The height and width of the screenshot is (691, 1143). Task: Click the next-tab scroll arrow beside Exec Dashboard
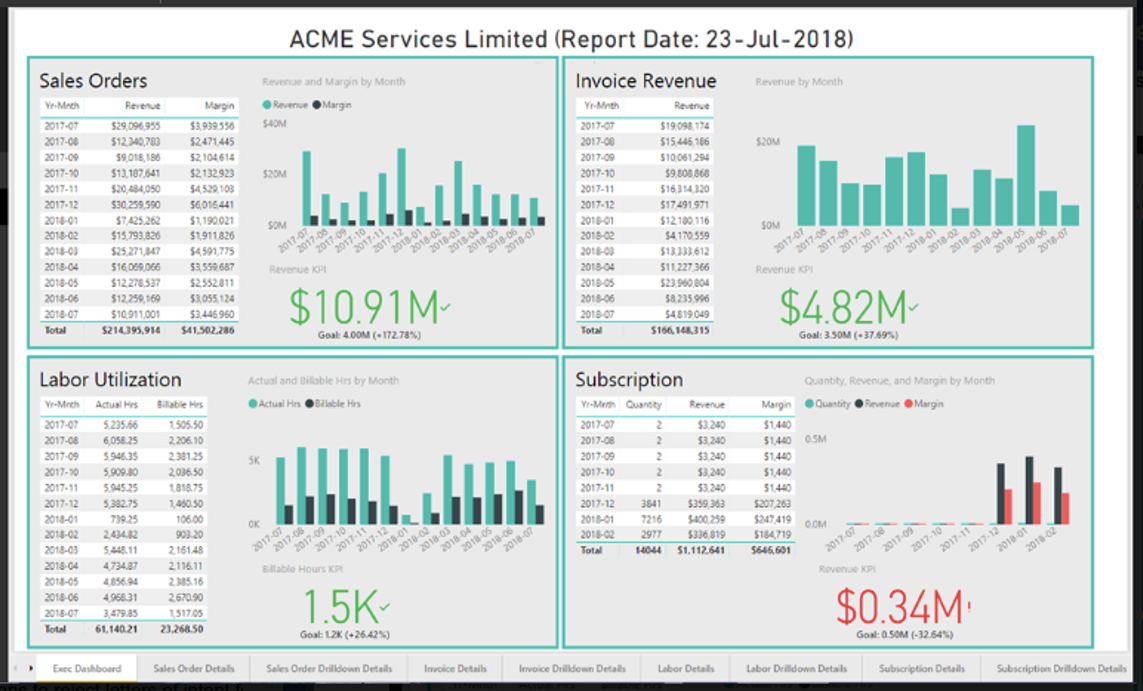tap(31, 668)
